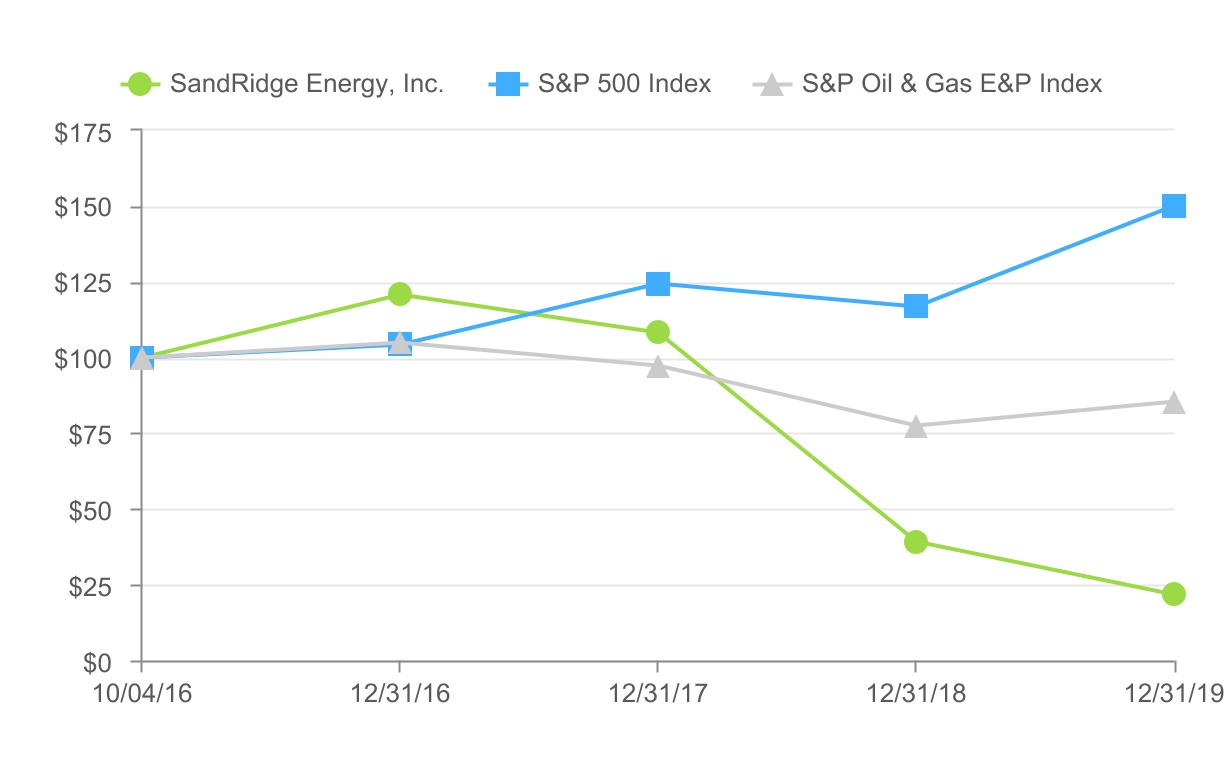
Task: Select the gray triangle point at 12/31/19
Action: (x=1174, y=403)
